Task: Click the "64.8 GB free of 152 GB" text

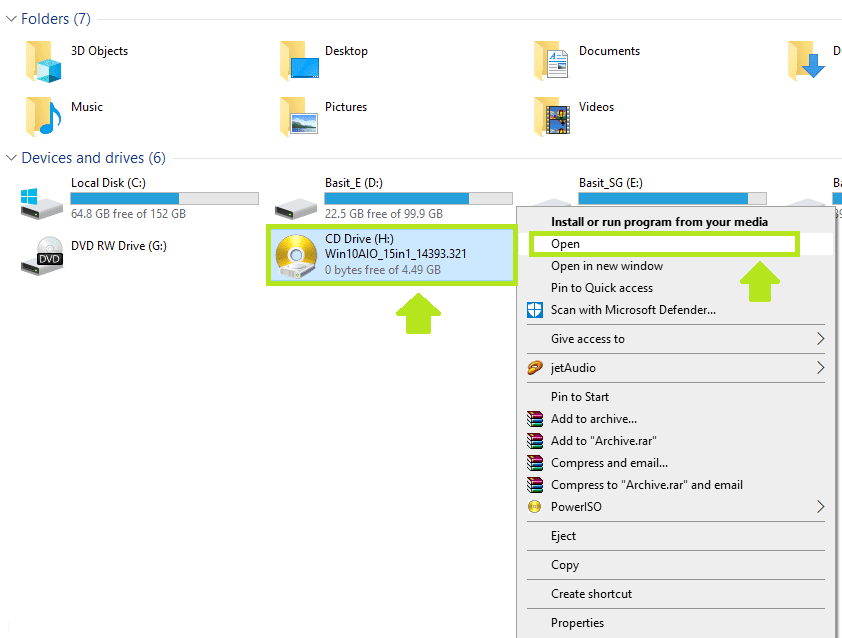Action: [x=128, y=214]
